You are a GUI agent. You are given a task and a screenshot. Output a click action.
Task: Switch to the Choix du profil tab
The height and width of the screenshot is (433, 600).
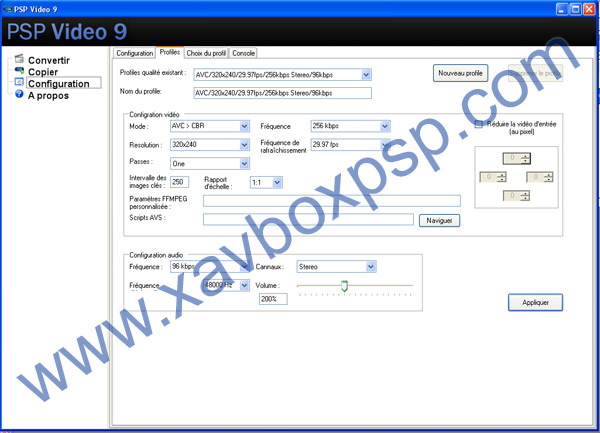pos(206,53)
